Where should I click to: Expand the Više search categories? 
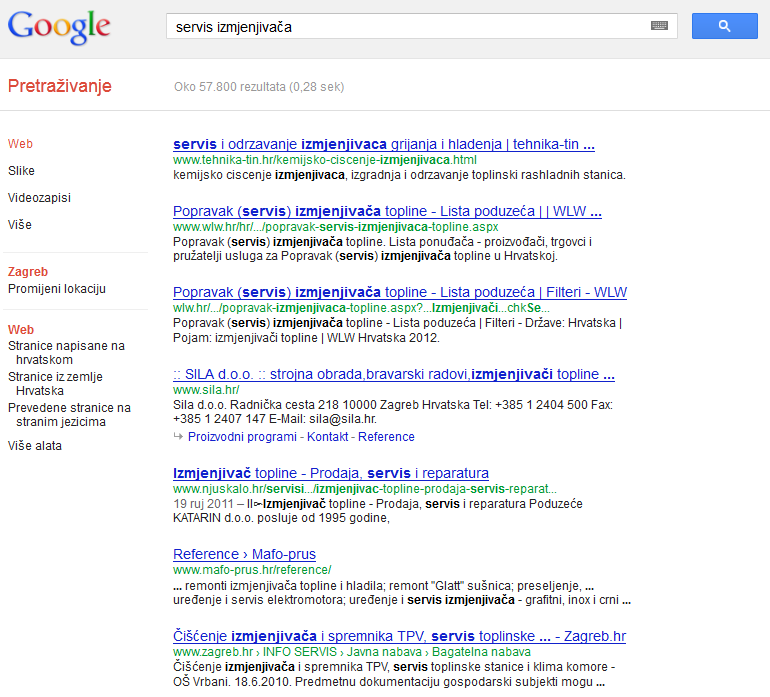[x=20, y=225]
